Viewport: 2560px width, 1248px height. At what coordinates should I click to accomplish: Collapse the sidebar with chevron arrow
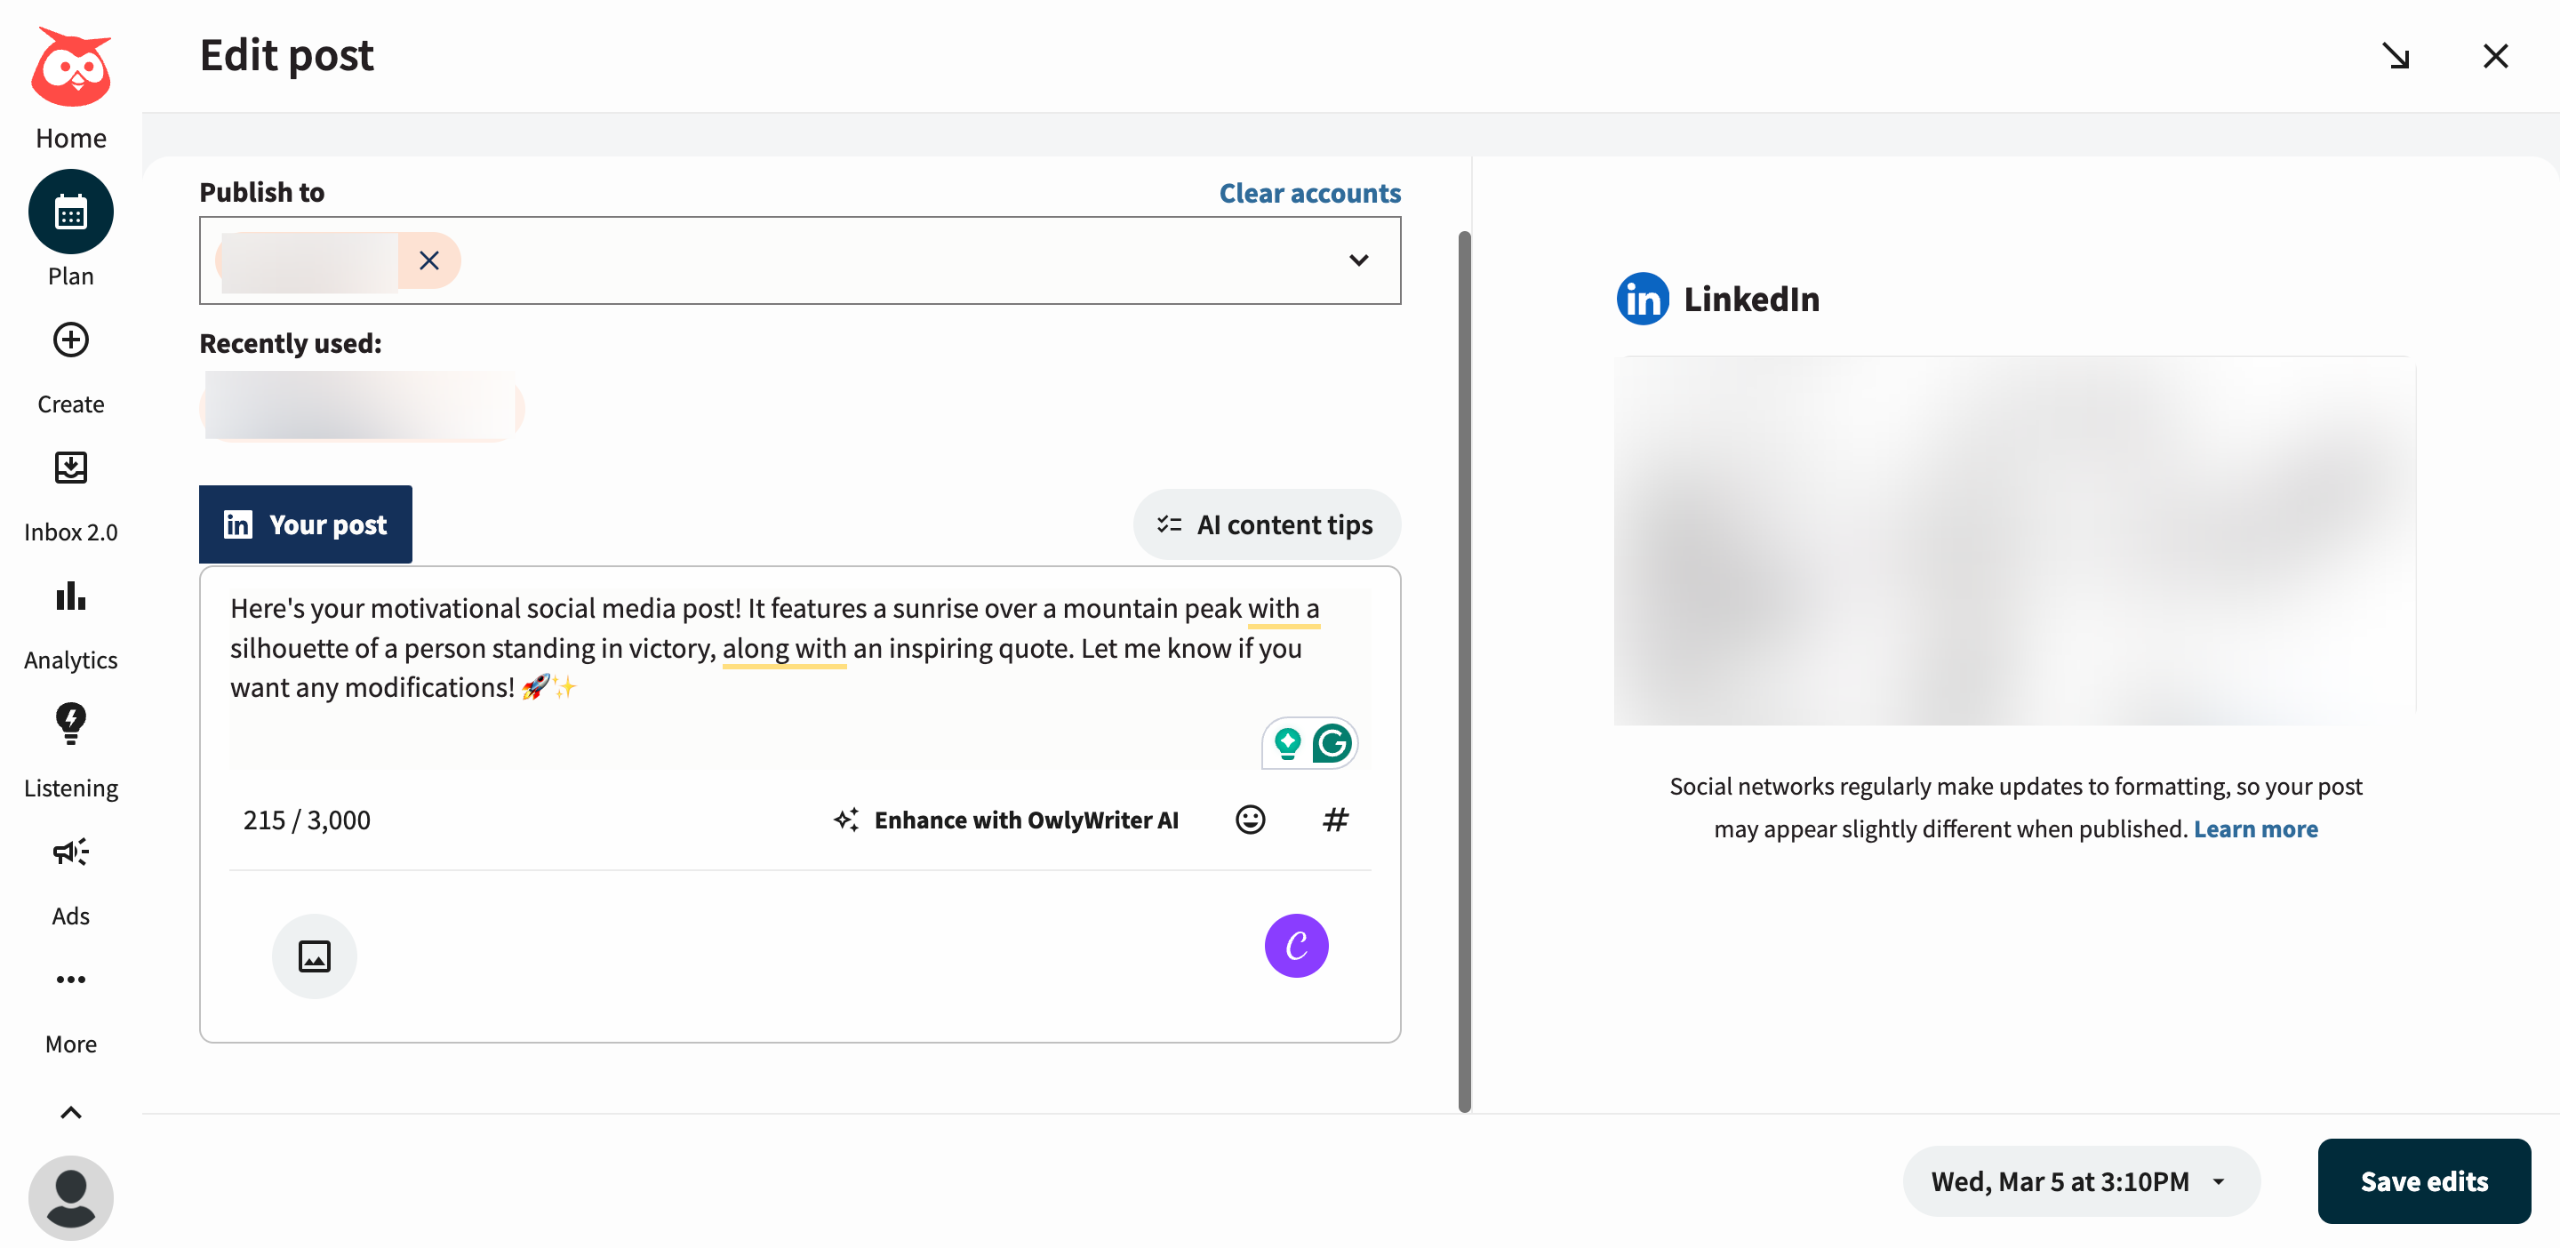tap(71, 1113)
